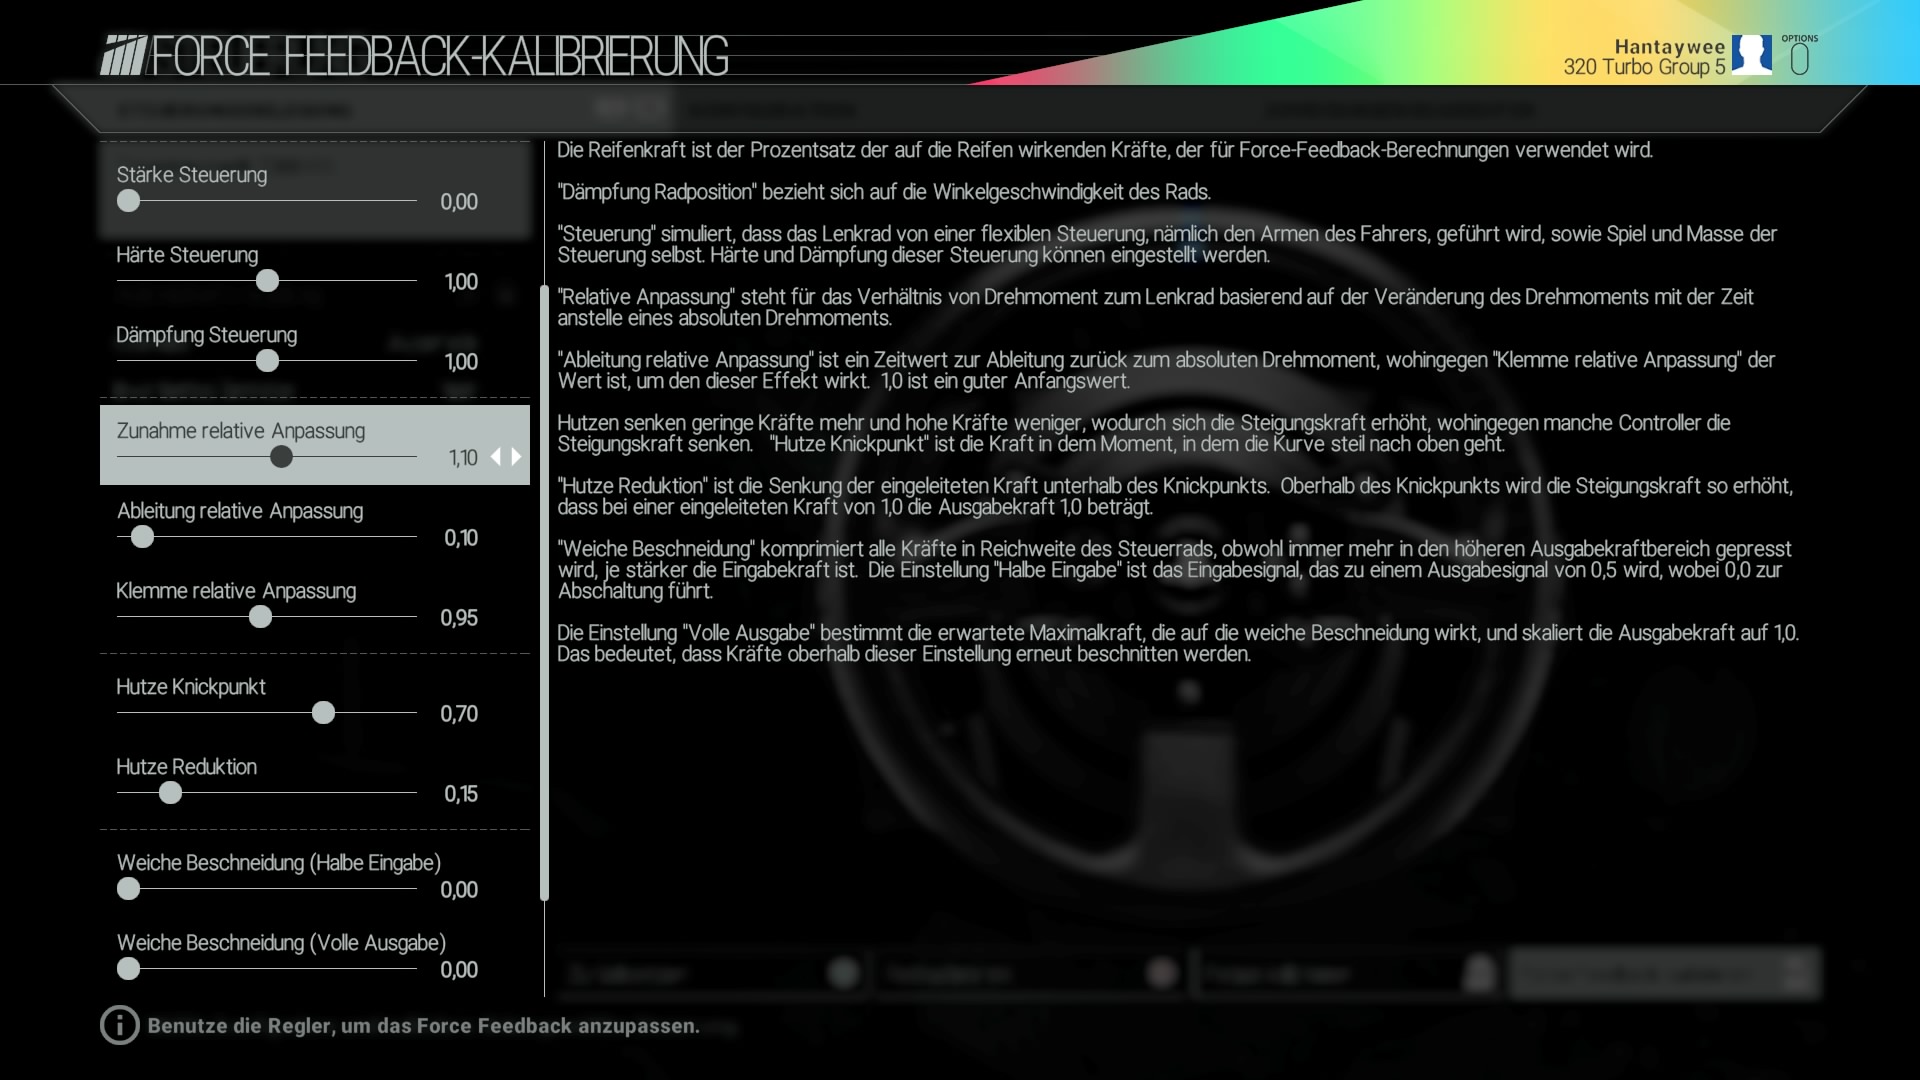
Task: Click the Force Feedback-Kalibrierung title
Action: 439,56
